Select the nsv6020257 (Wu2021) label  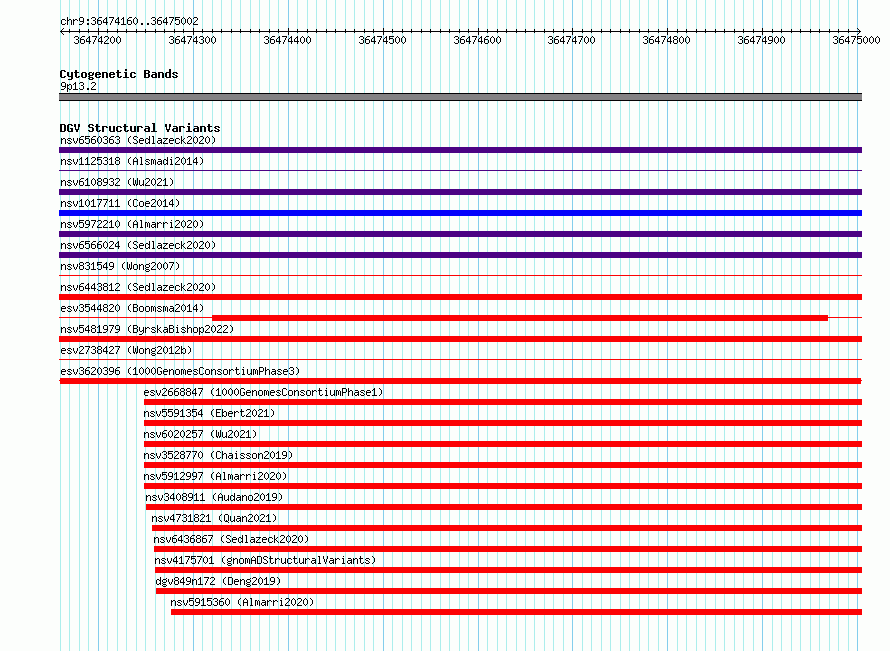[200, 434]
